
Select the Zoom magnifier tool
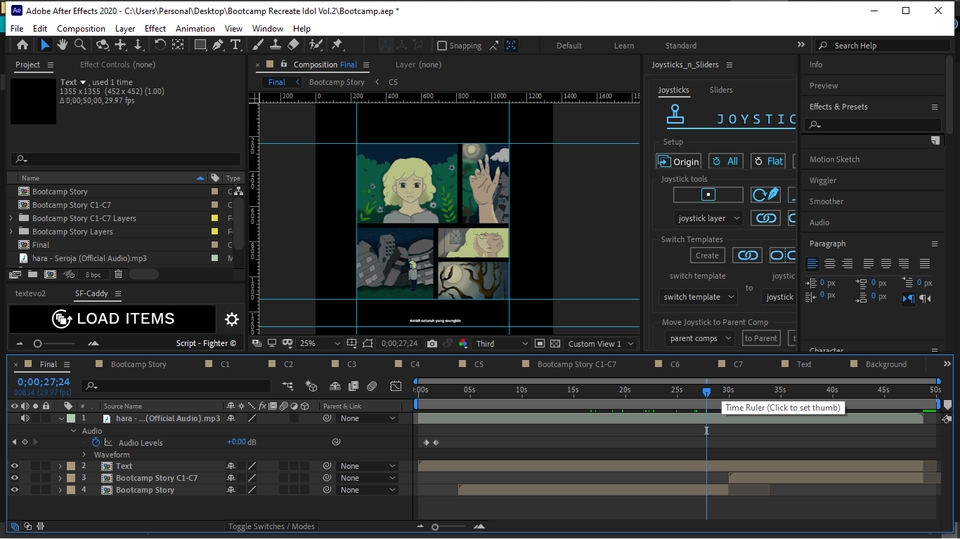click(80, 45)
